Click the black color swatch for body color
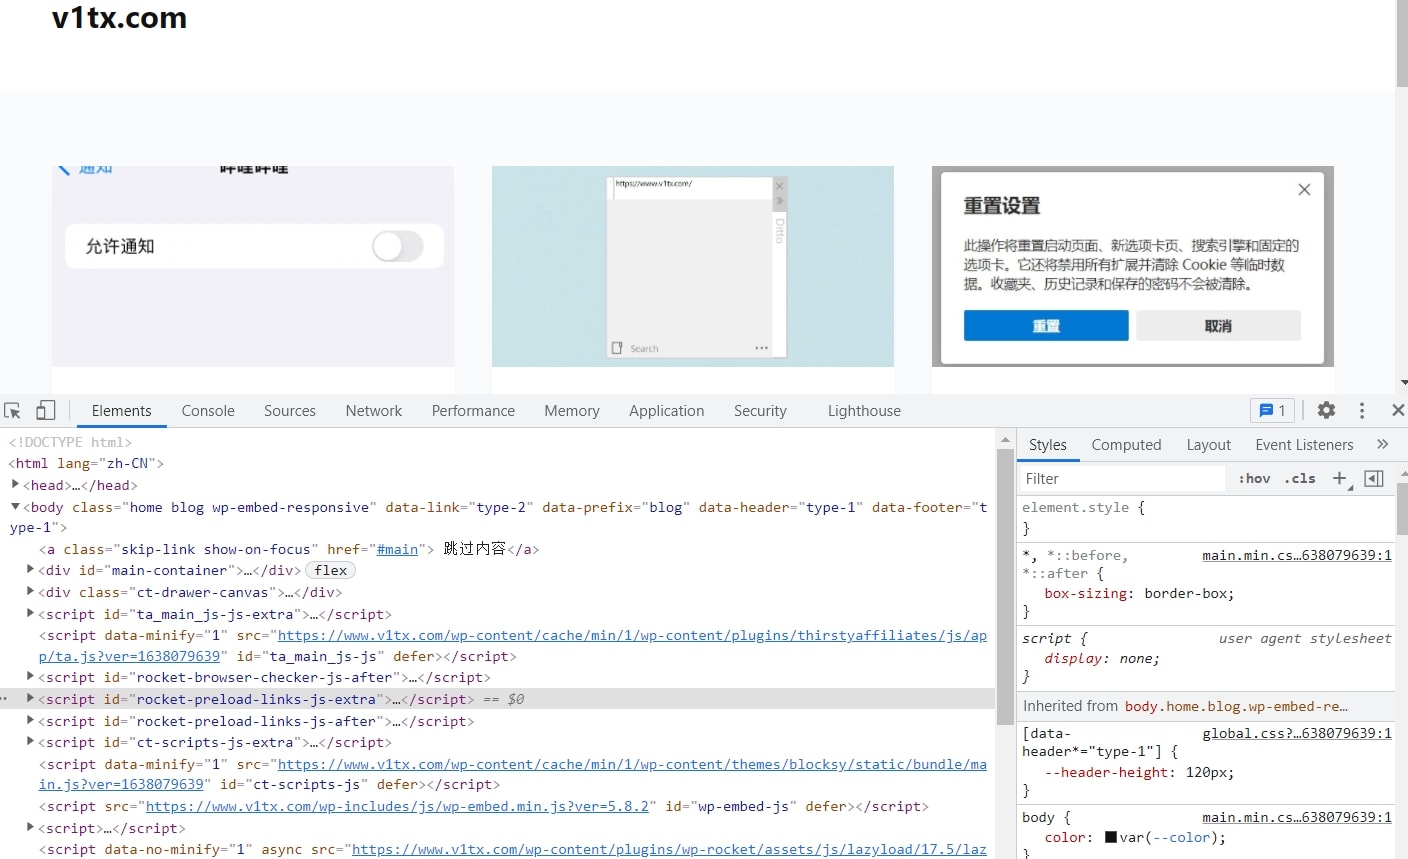The width and height of the screenshot is (1408, 859). click(x=1110, y=837)
